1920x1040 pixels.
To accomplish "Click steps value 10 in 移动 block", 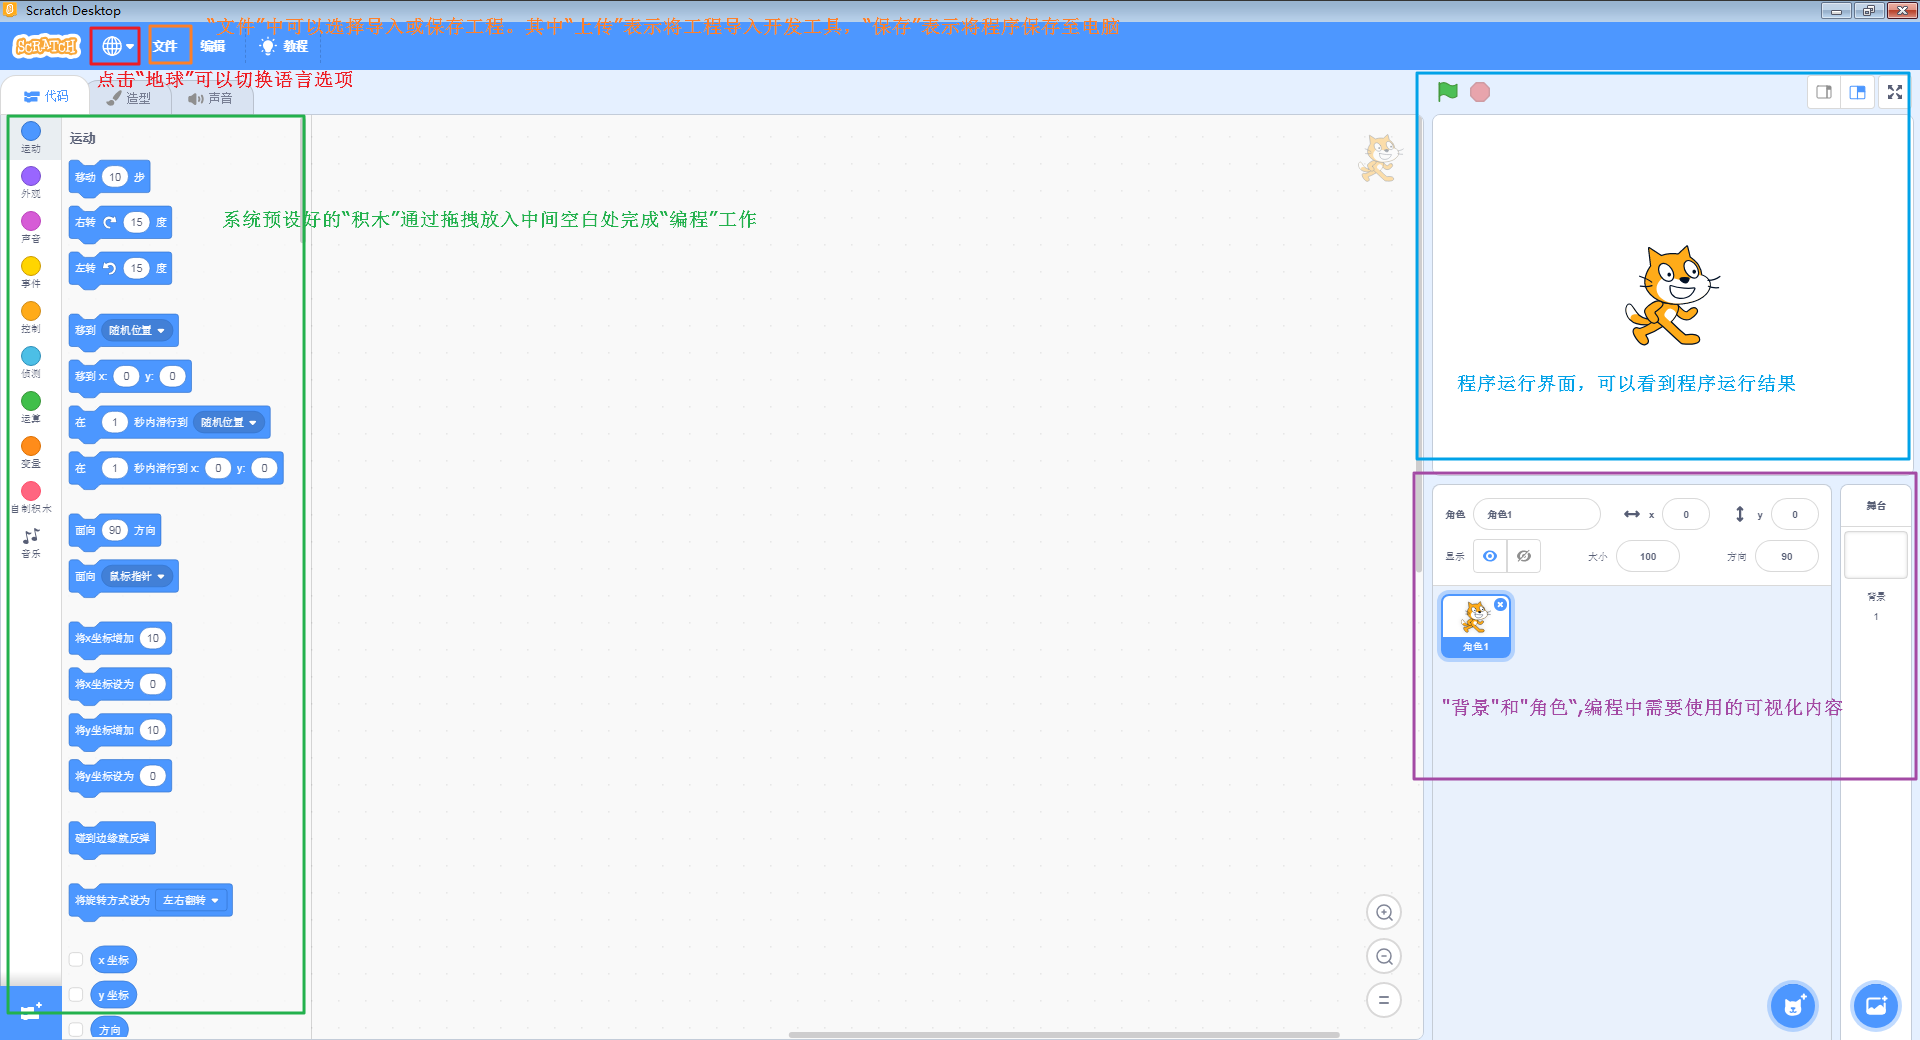I will click(x=115, y=177).
